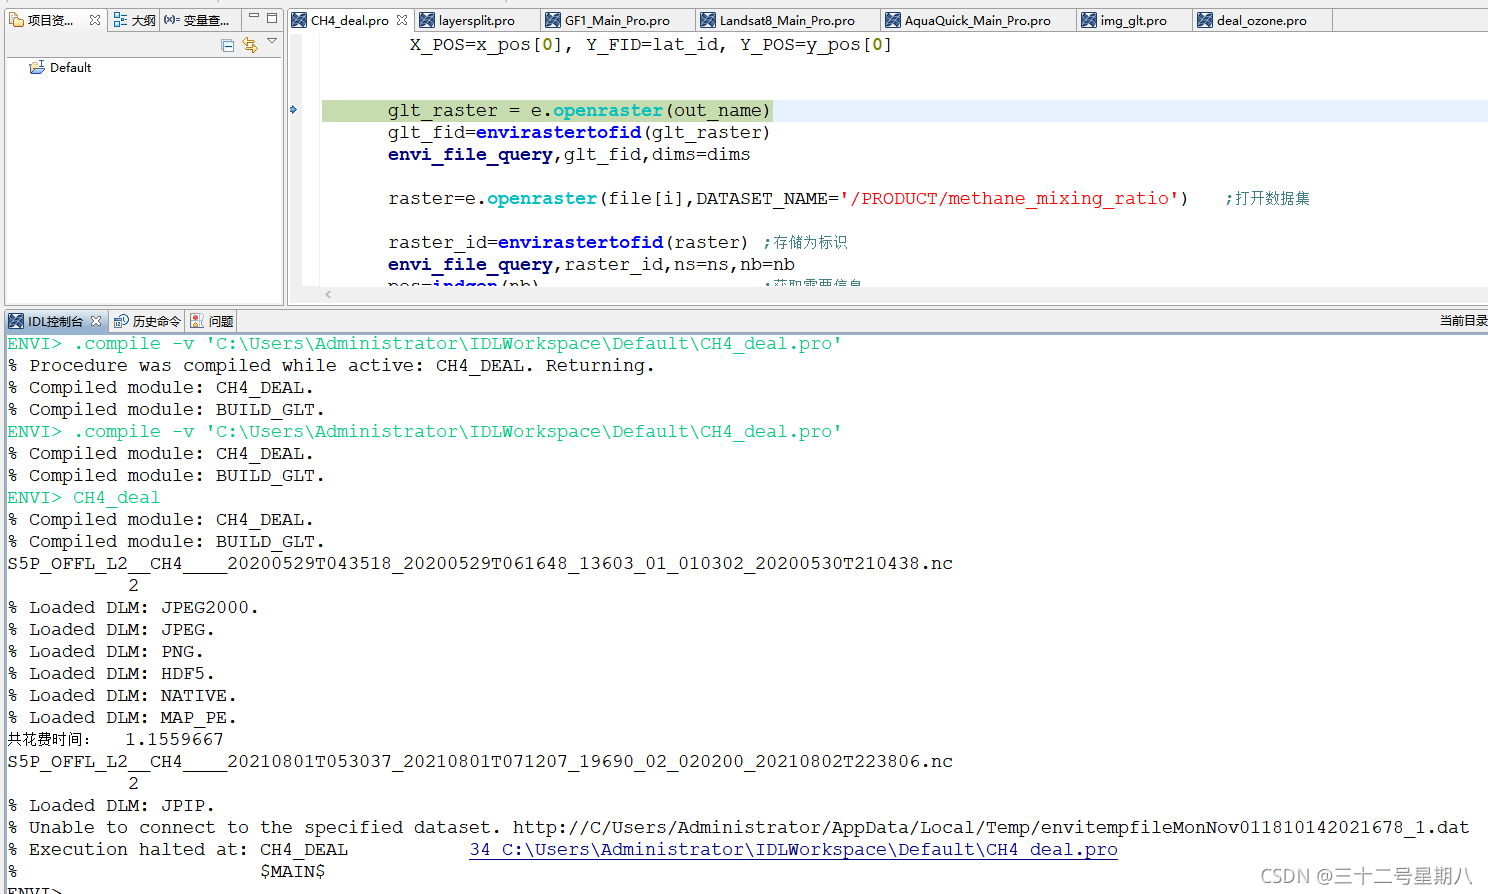Close the IDL控制台 console tab
The width and height of the screenshot is (1488, 894).
point(96,321)
